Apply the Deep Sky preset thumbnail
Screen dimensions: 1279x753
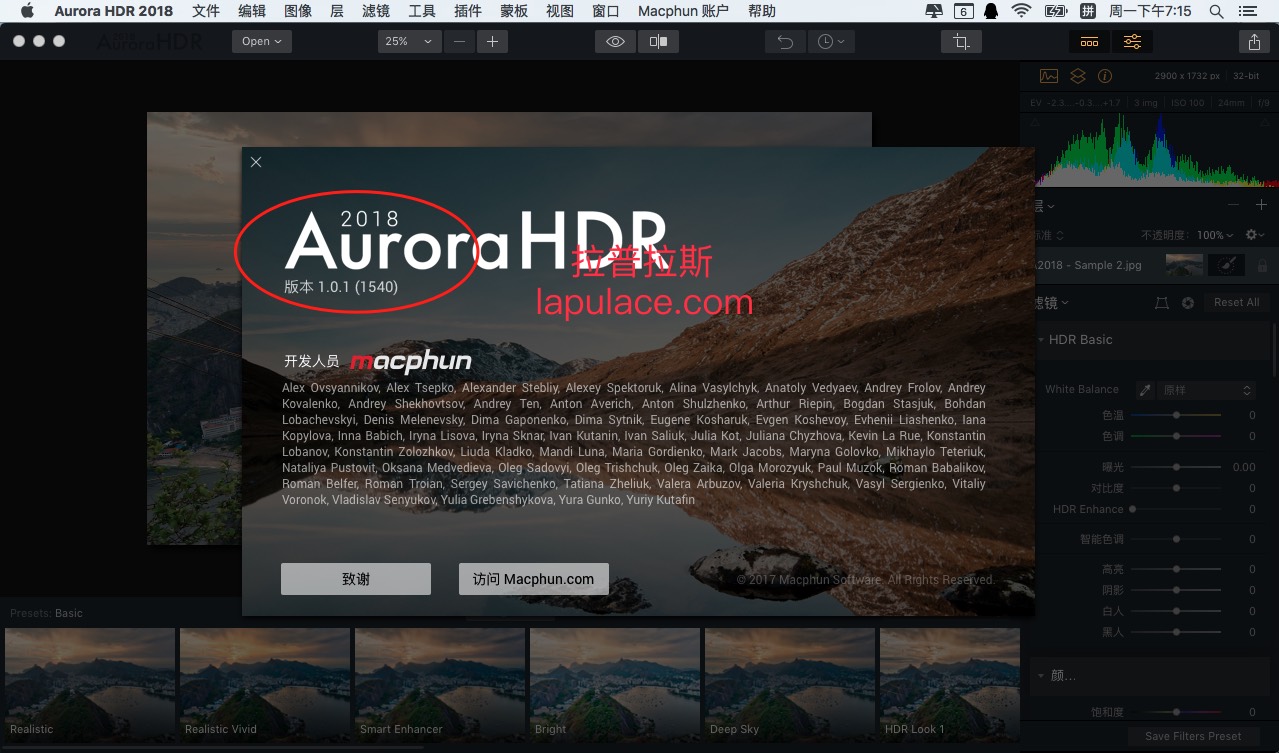pos(790,683)
